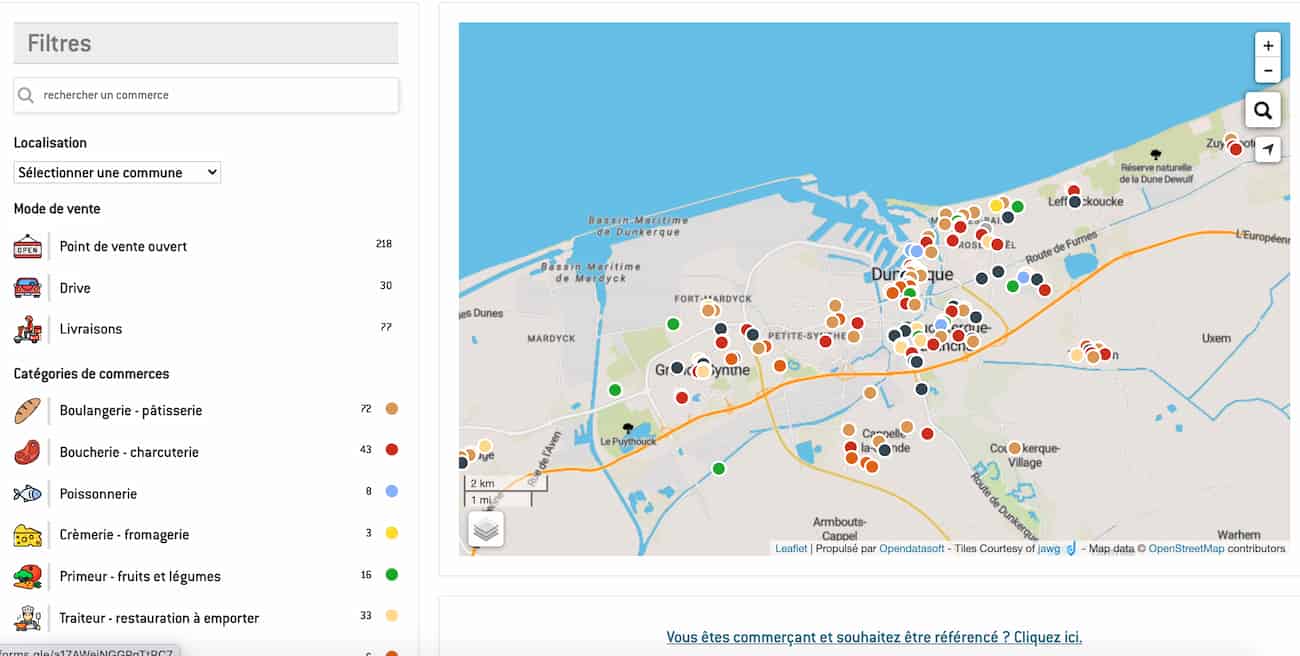Click the fish icon for Poissonnerie
Viewport: 1300px width, 656px height.
[x=28, y=494]
